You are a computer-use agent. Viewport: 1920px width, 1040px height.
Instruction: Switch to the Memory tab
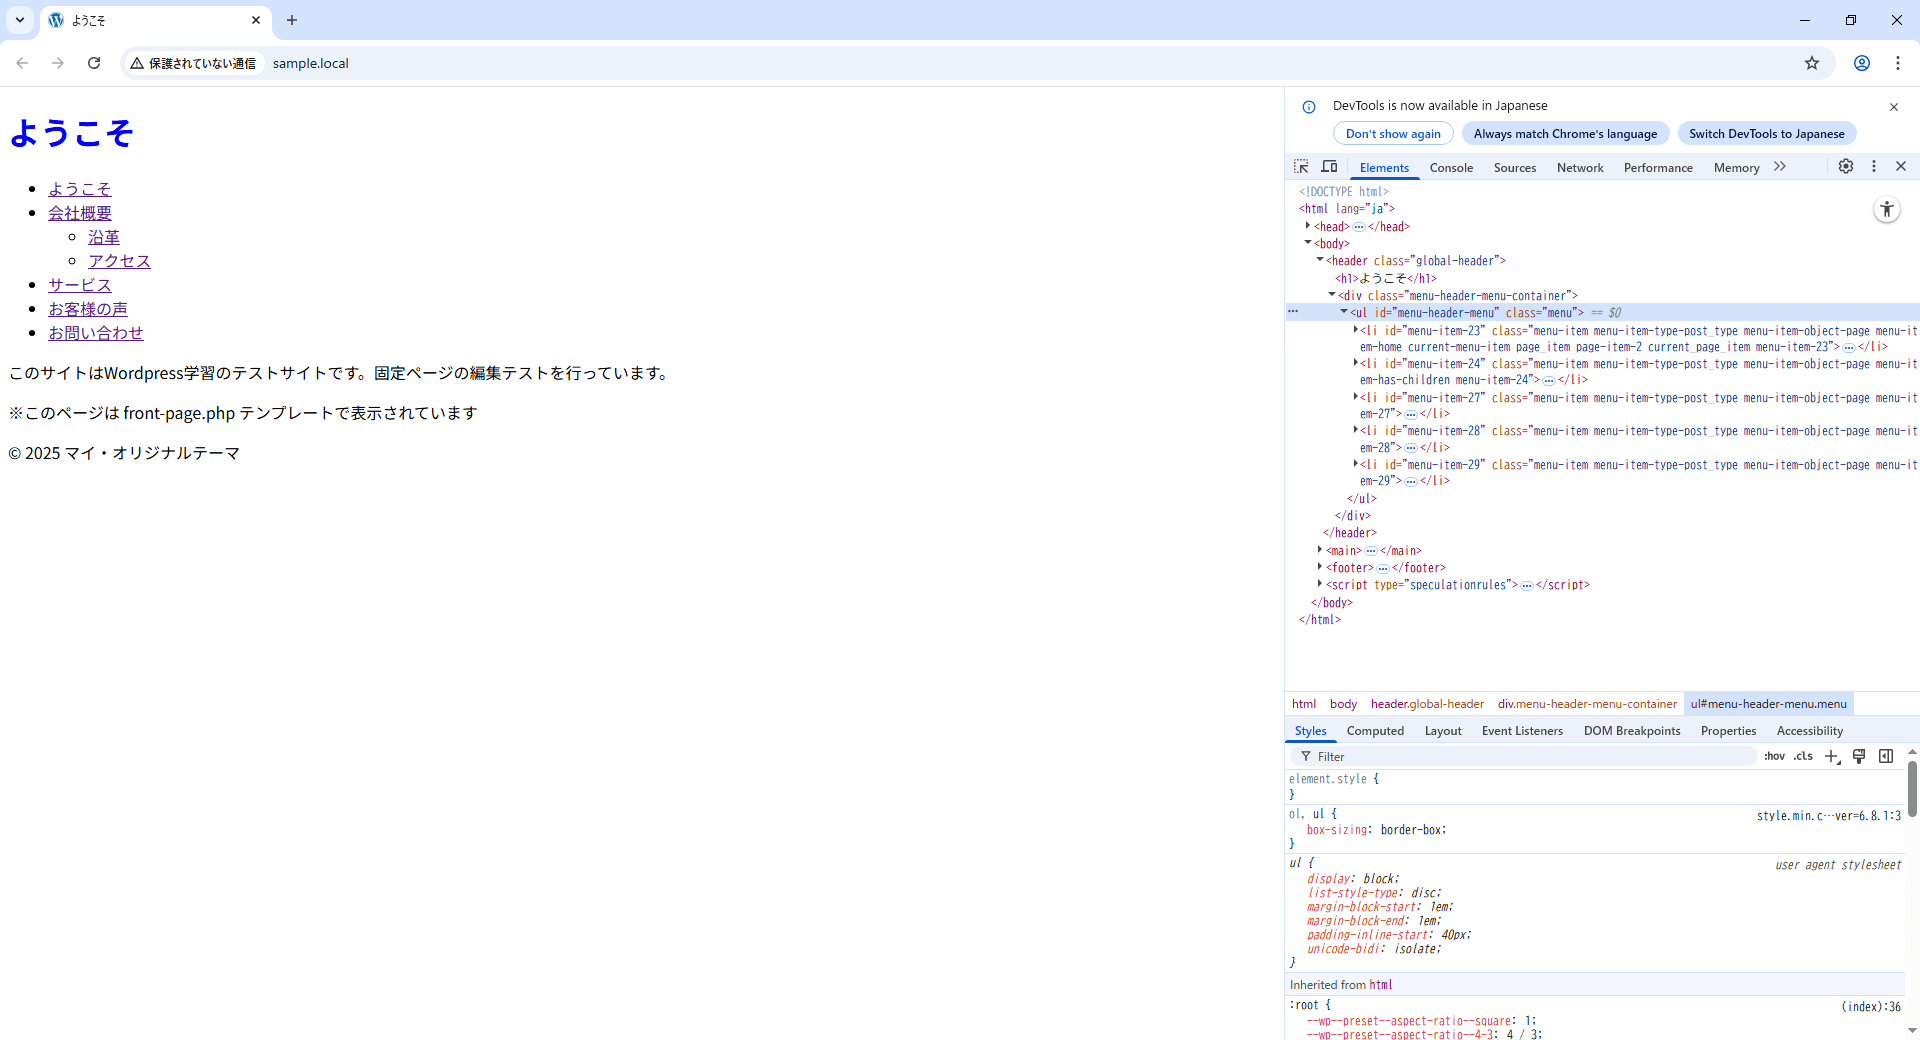(x=1736, y=168)
